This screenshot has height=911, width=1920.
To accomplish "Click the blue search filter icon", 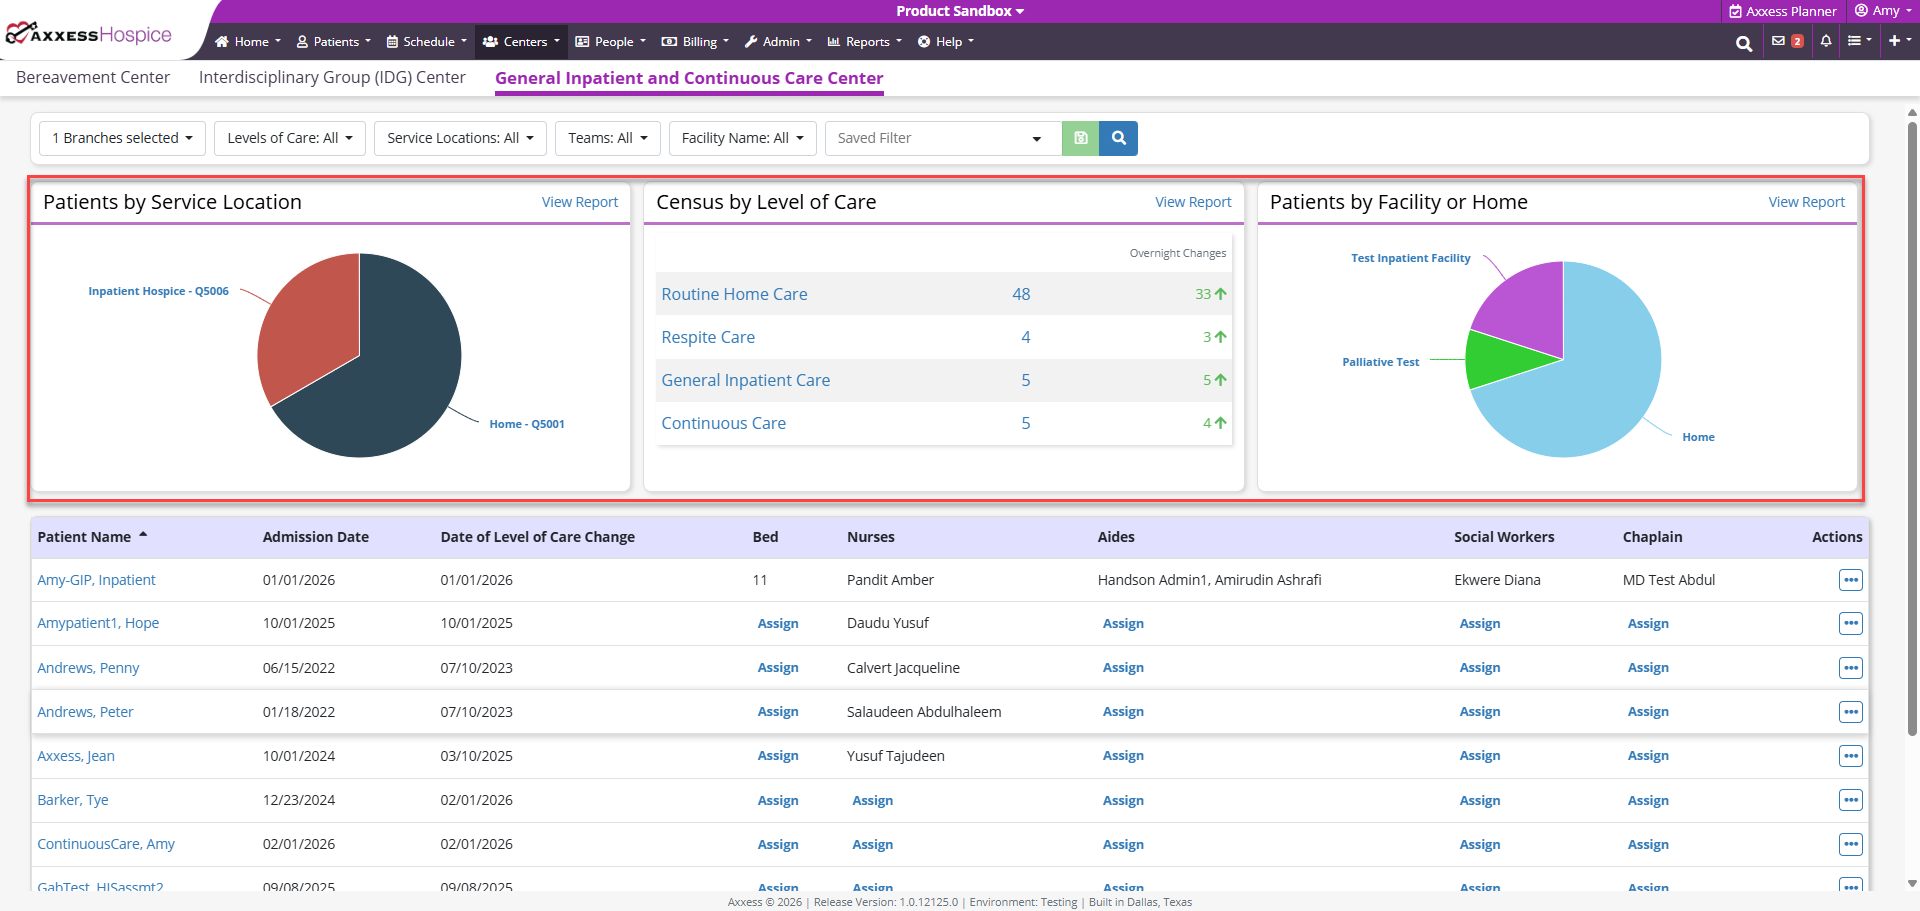I will click(x=1118, y=138).
